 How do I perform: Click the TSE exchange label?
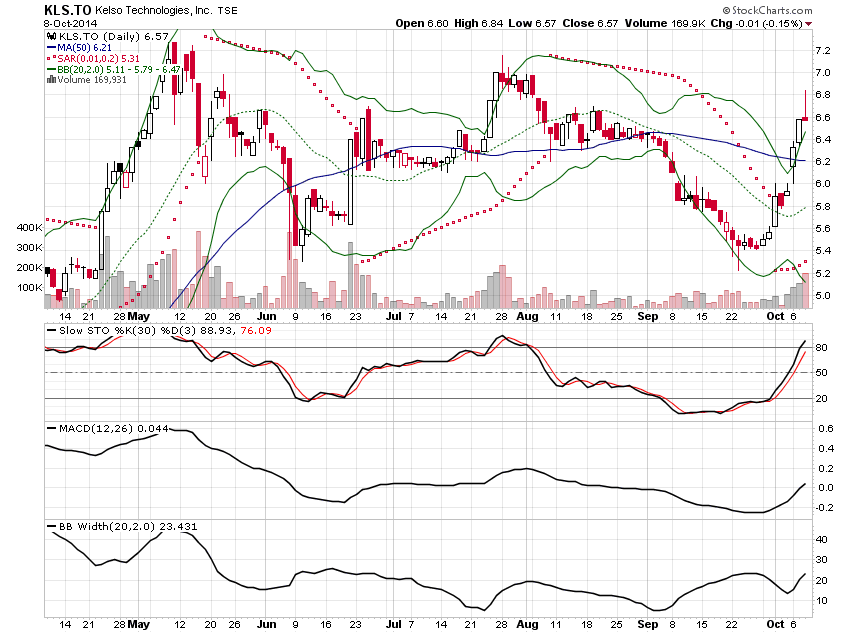pos(228,10)
